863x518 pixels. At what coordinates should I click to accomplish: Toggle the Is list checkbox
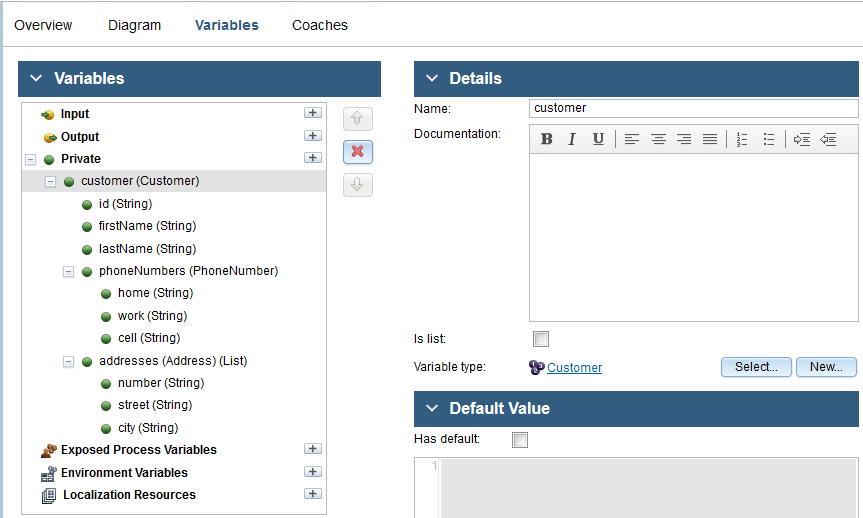coord(541,339)
